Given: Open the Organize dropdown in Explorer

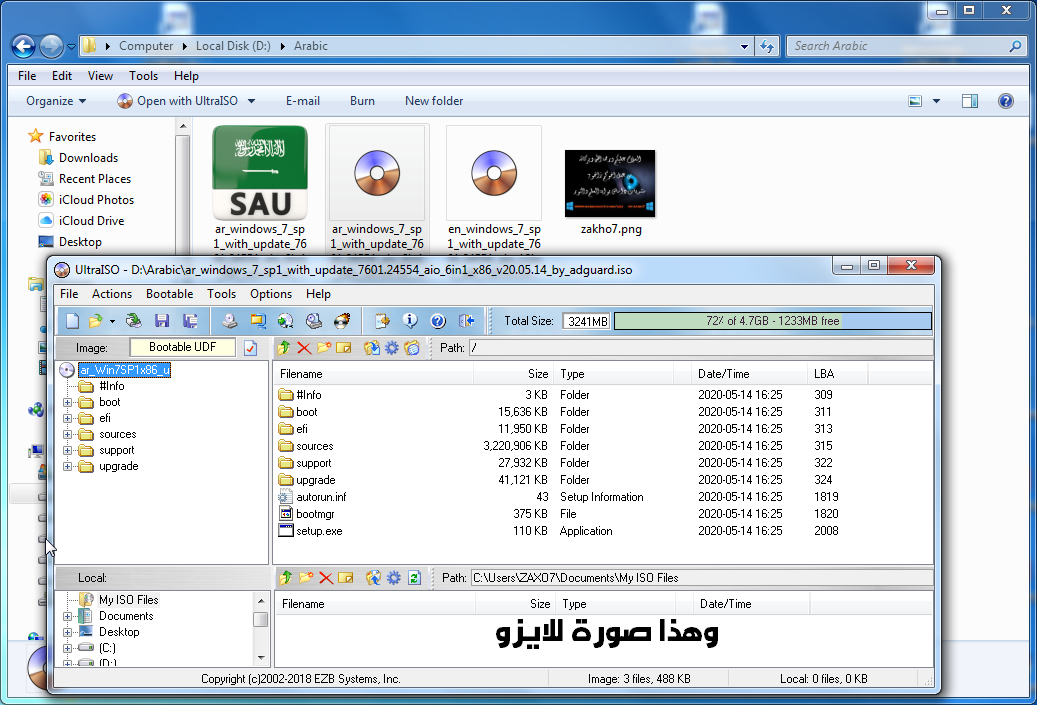Looking at the screenshot, I should (56, 101).
